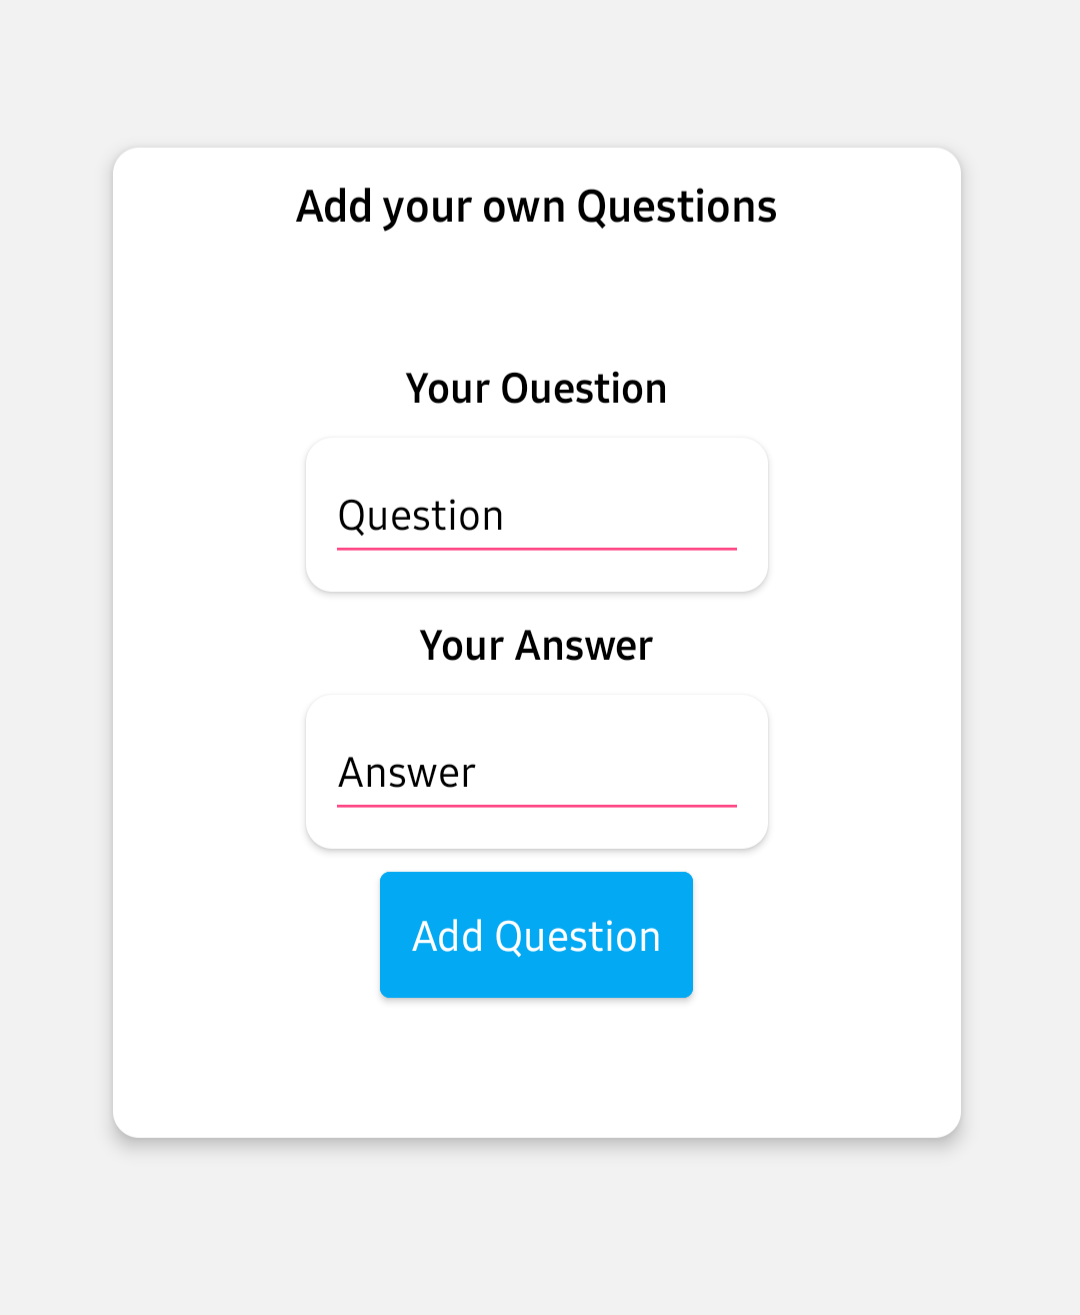Click the Add Question button
The width and height of the screenshot is (1080, 1315).
(536, 934)
